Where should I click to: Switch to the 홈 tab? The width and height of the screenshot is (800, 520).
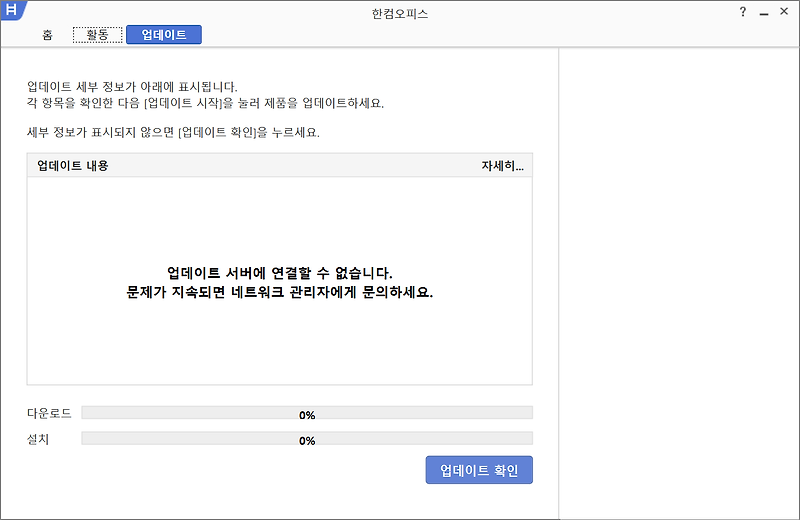[47, 35]
